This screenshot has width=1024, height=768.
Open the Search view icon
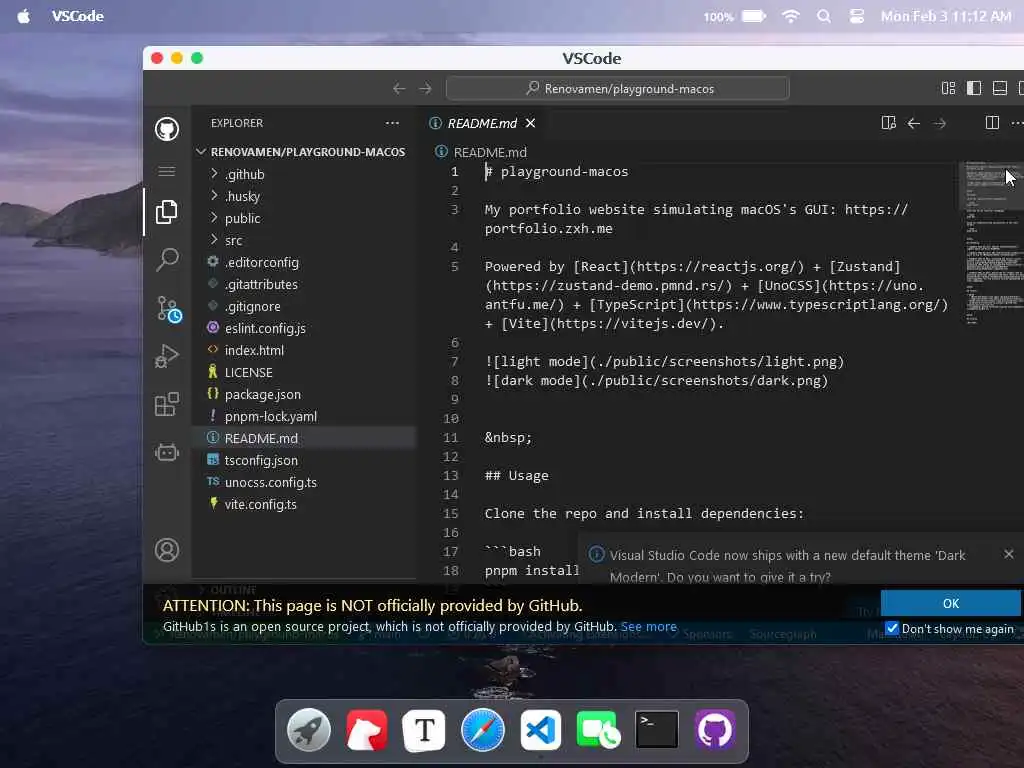tap(167, 259)
